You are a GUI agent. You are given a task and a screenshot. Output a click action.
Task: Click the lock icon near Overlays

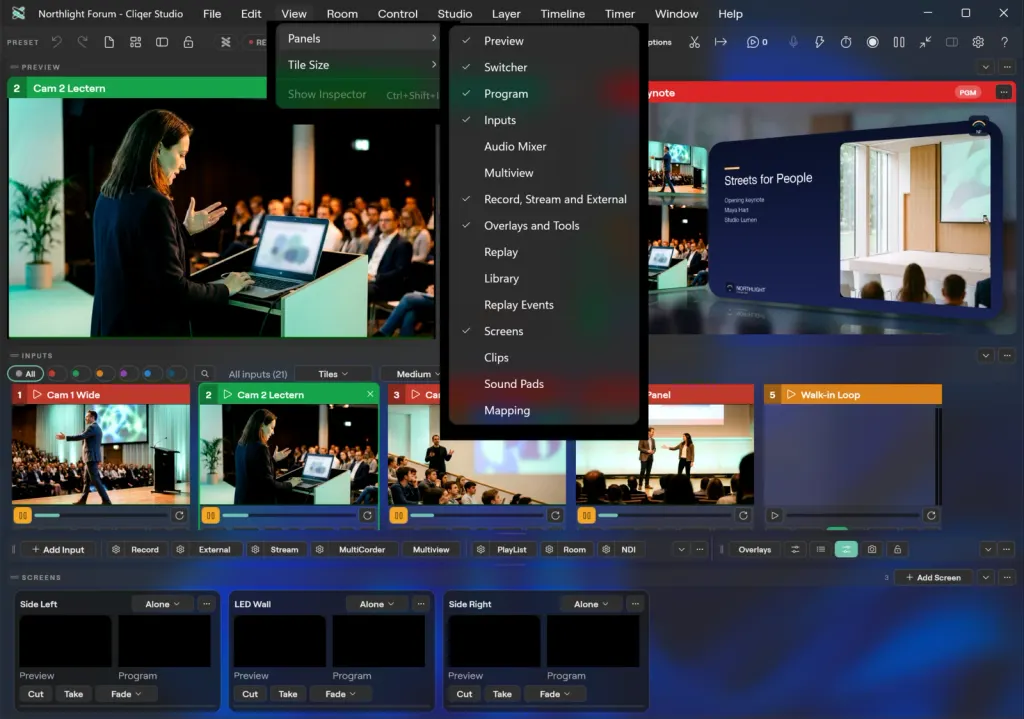(897, 549)
